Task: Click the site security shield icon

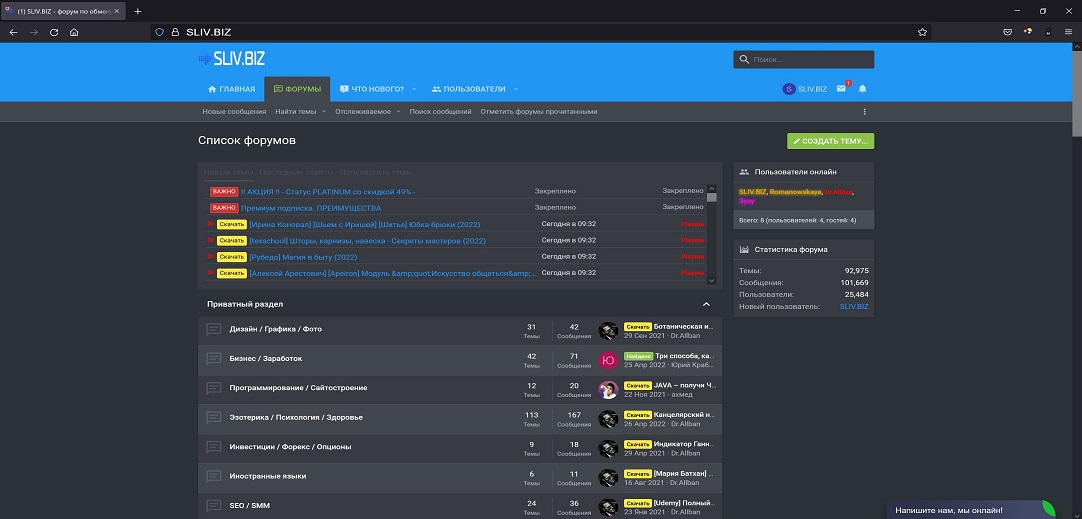Action: [x=159, y=32]
